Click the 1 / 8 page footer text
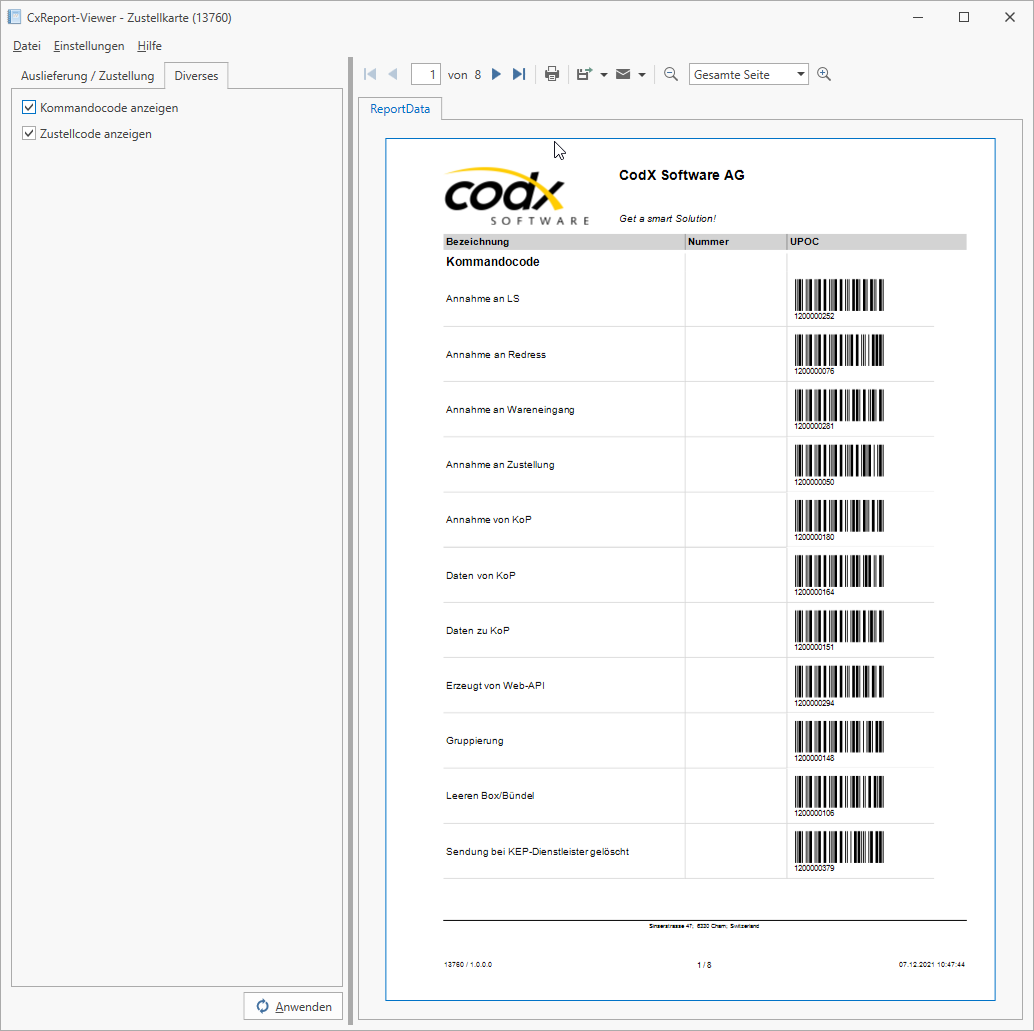 coord(704,965)
